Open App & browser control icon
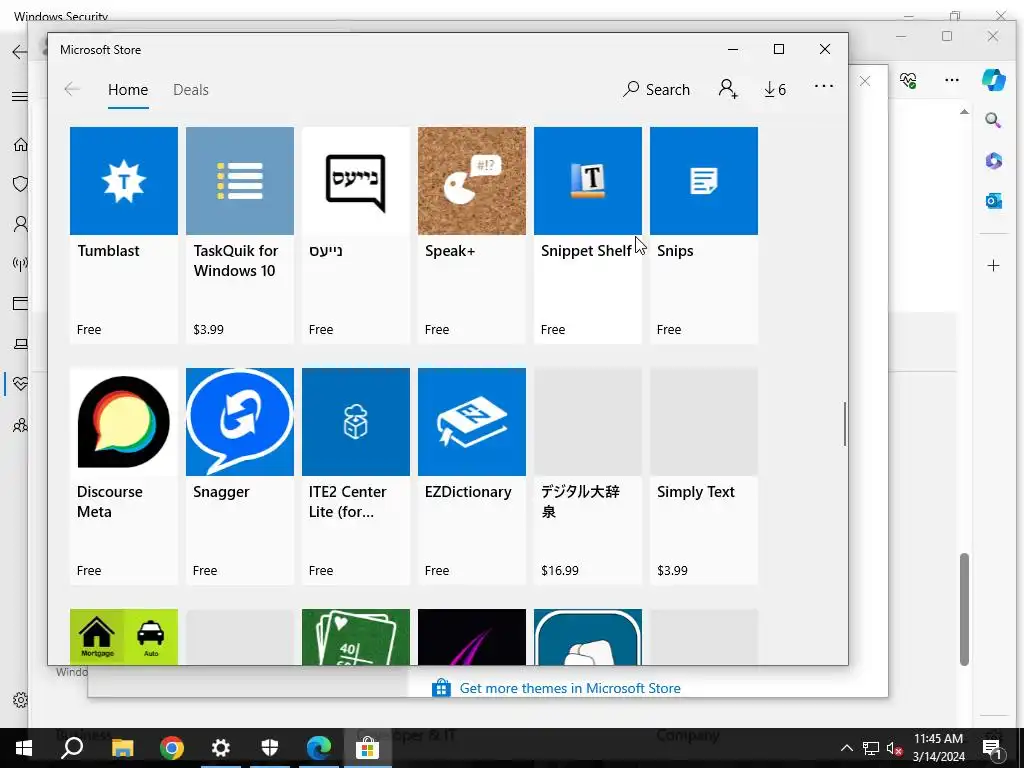This screenshot has width=1024, height=768. pyautogui.click(x=21, y=303)
